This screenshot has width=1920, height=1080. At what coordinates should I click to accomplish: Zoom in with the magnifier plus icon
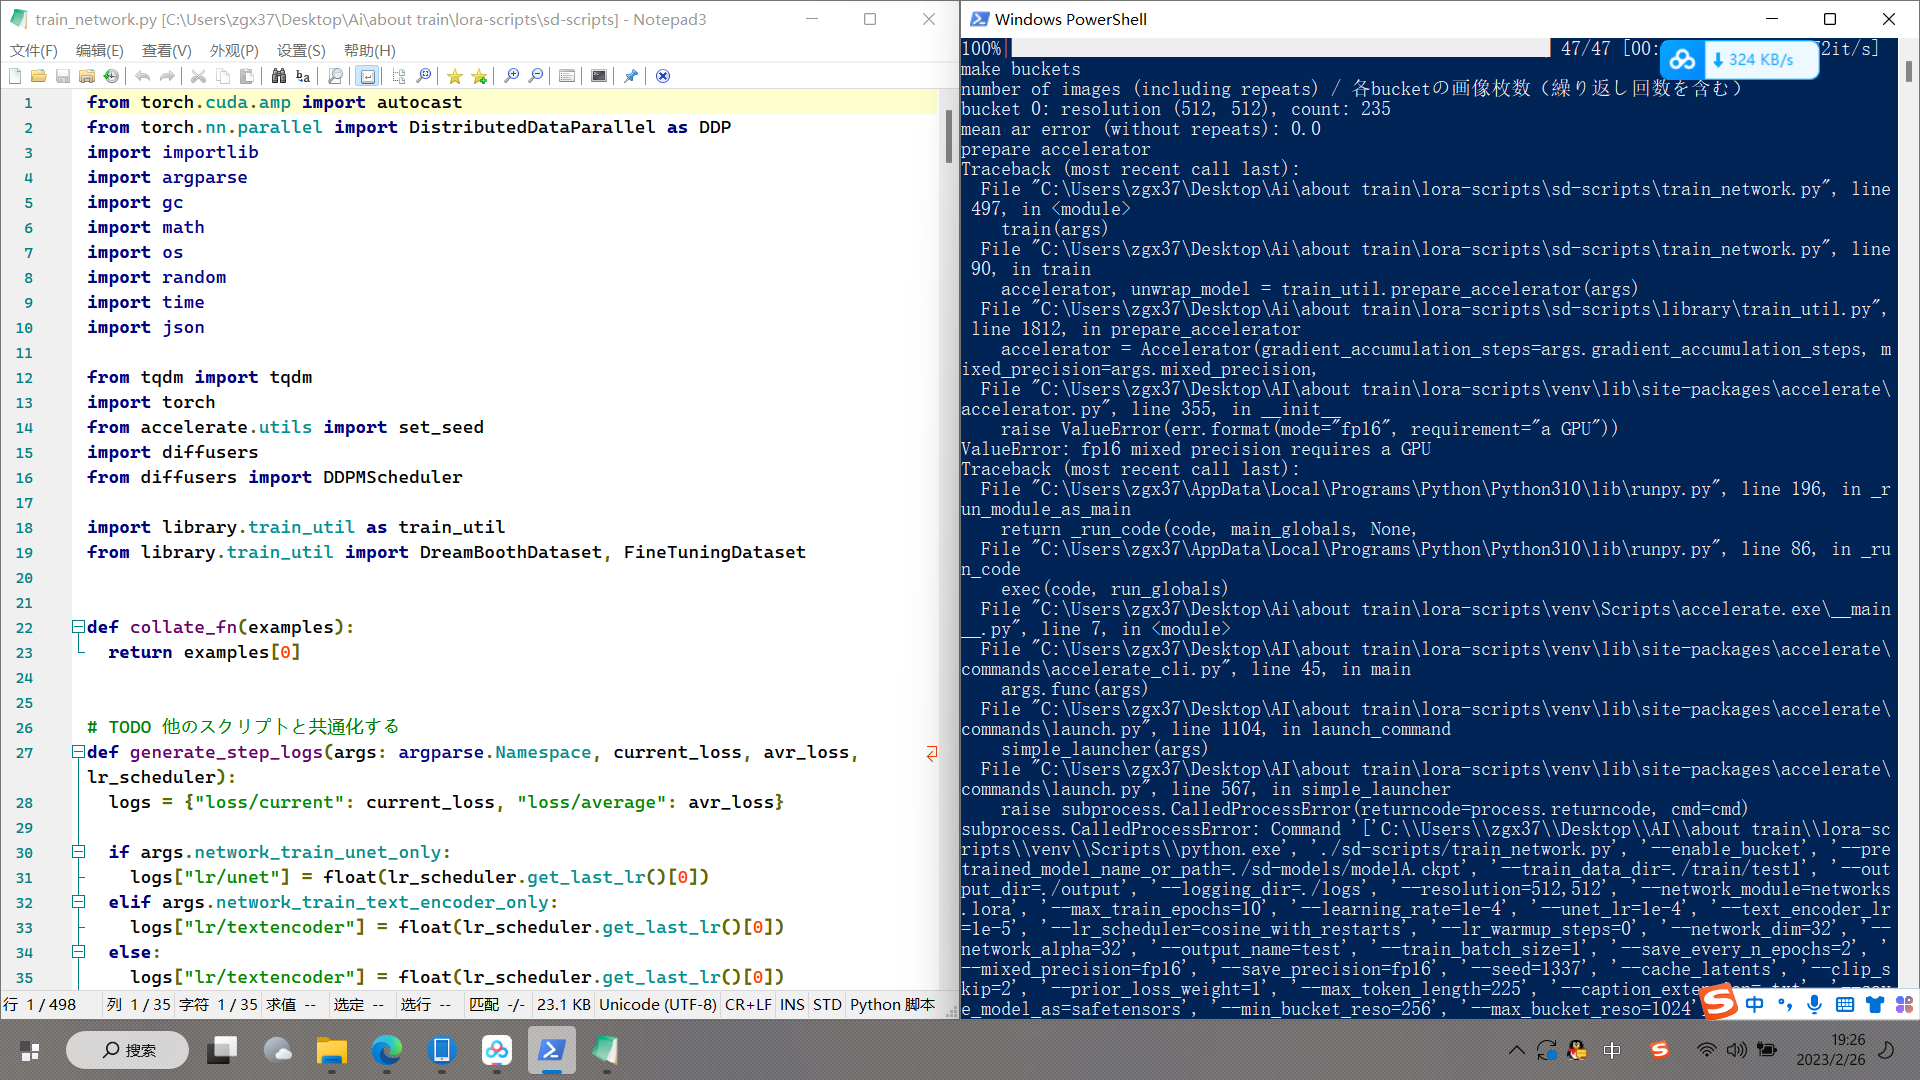[512, 76]
